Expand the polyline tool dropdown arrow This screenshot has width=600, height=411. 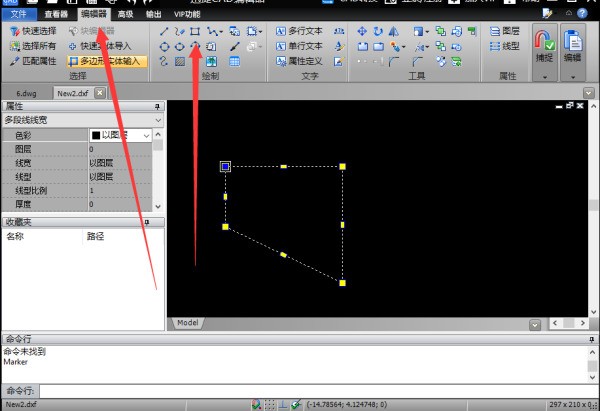[221, 32]
